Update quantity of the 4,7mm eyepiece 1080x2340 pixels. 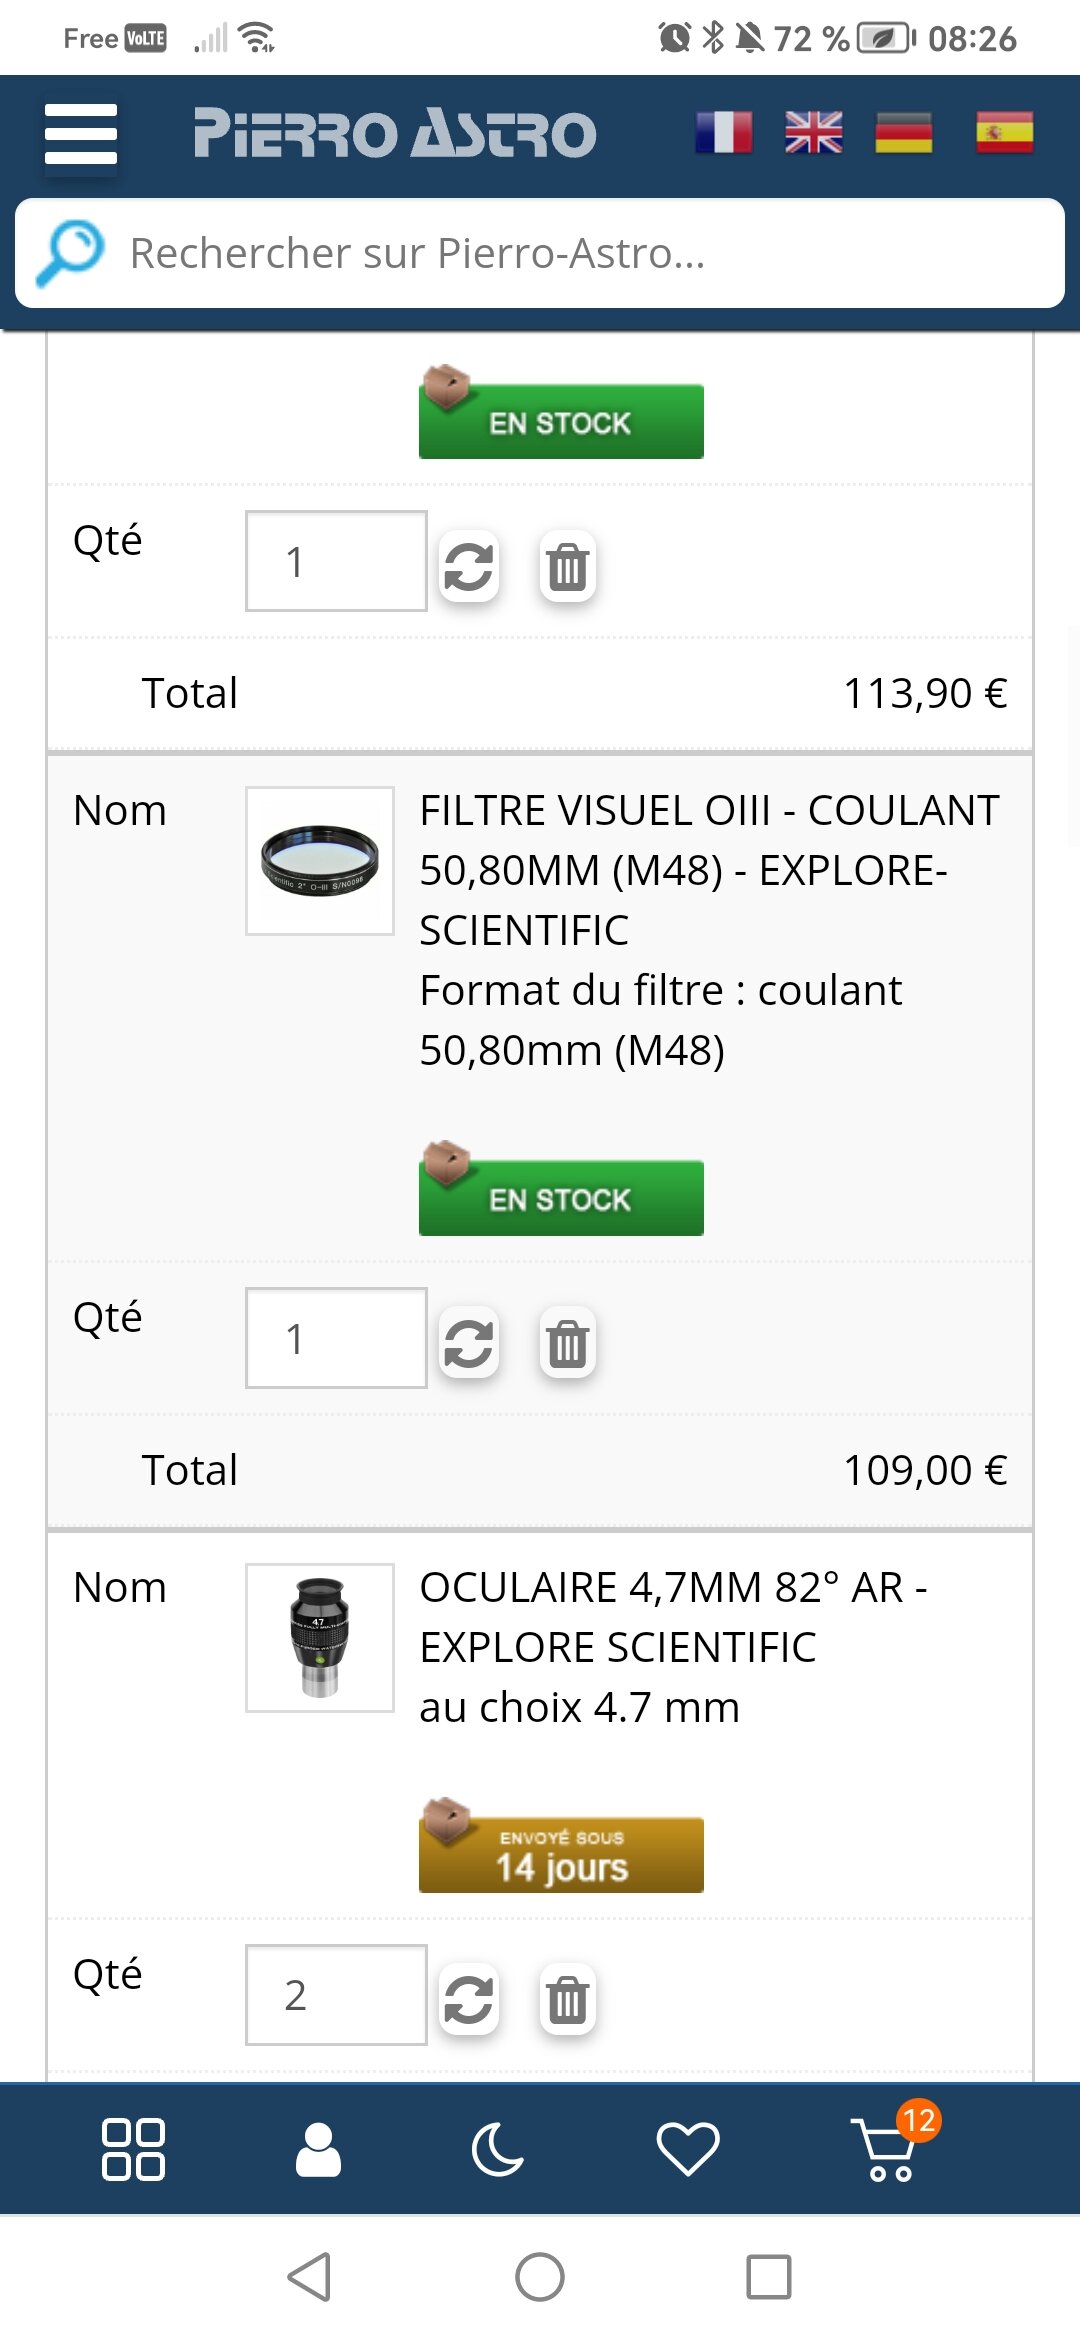(x=469, y=1999)
